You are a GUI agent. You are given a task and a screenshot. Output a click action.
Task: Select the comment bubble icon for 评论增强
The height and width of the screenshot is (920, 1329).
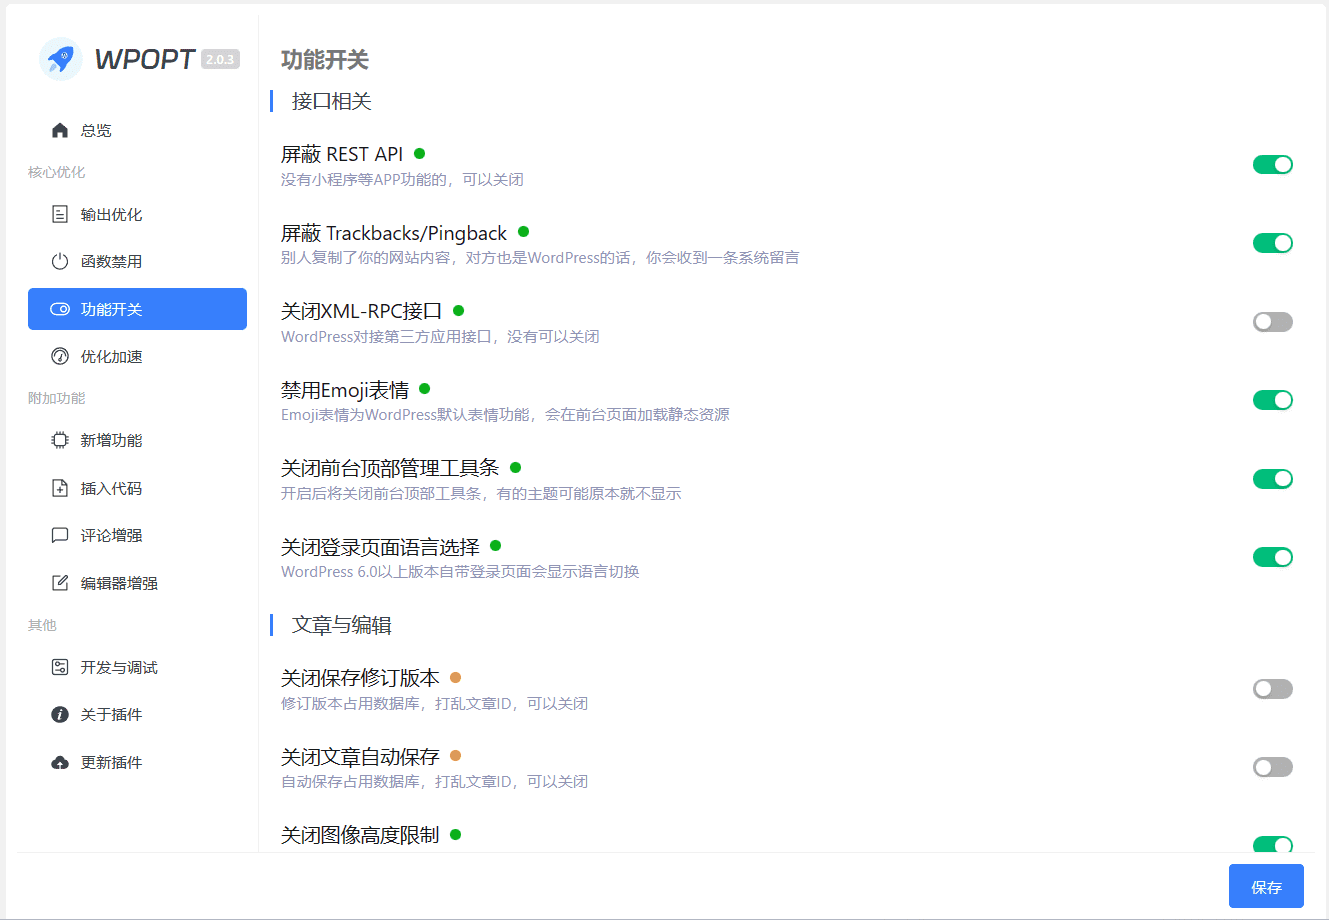pyautogui.click(x=60, y=535)
